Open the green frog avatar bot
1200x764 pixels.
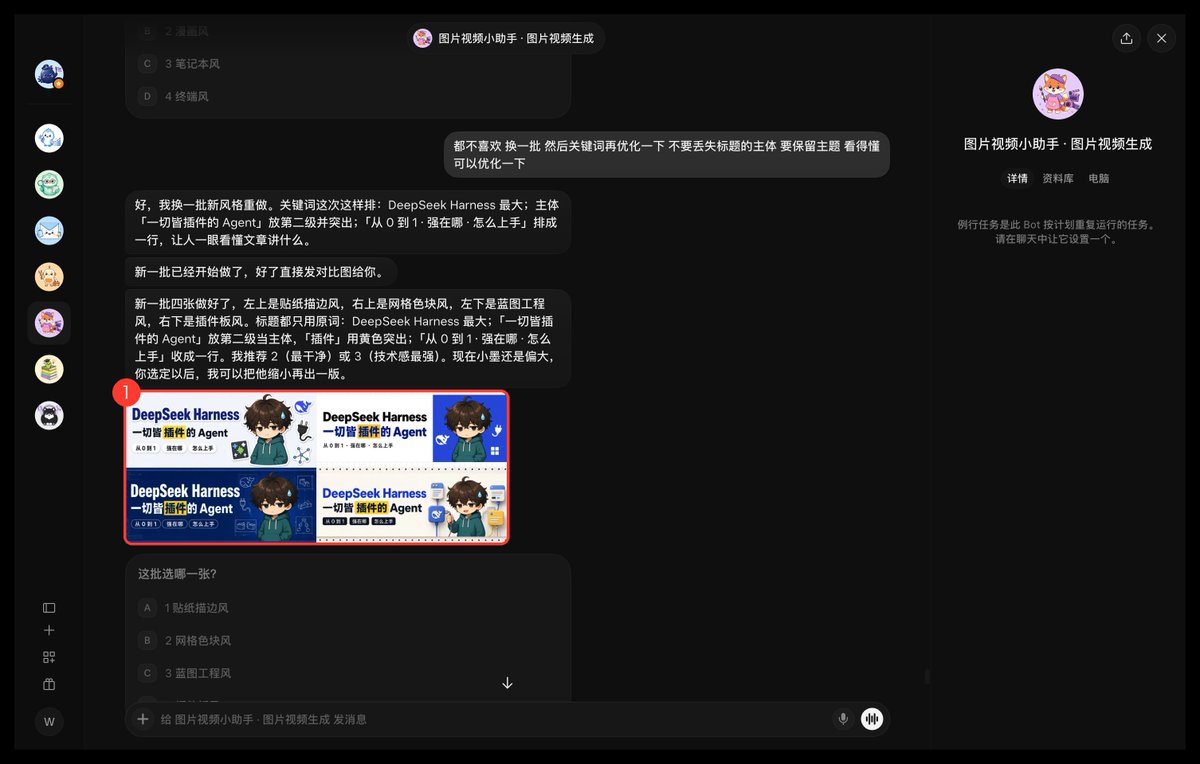pyautogui.click(x=49, y=184)
